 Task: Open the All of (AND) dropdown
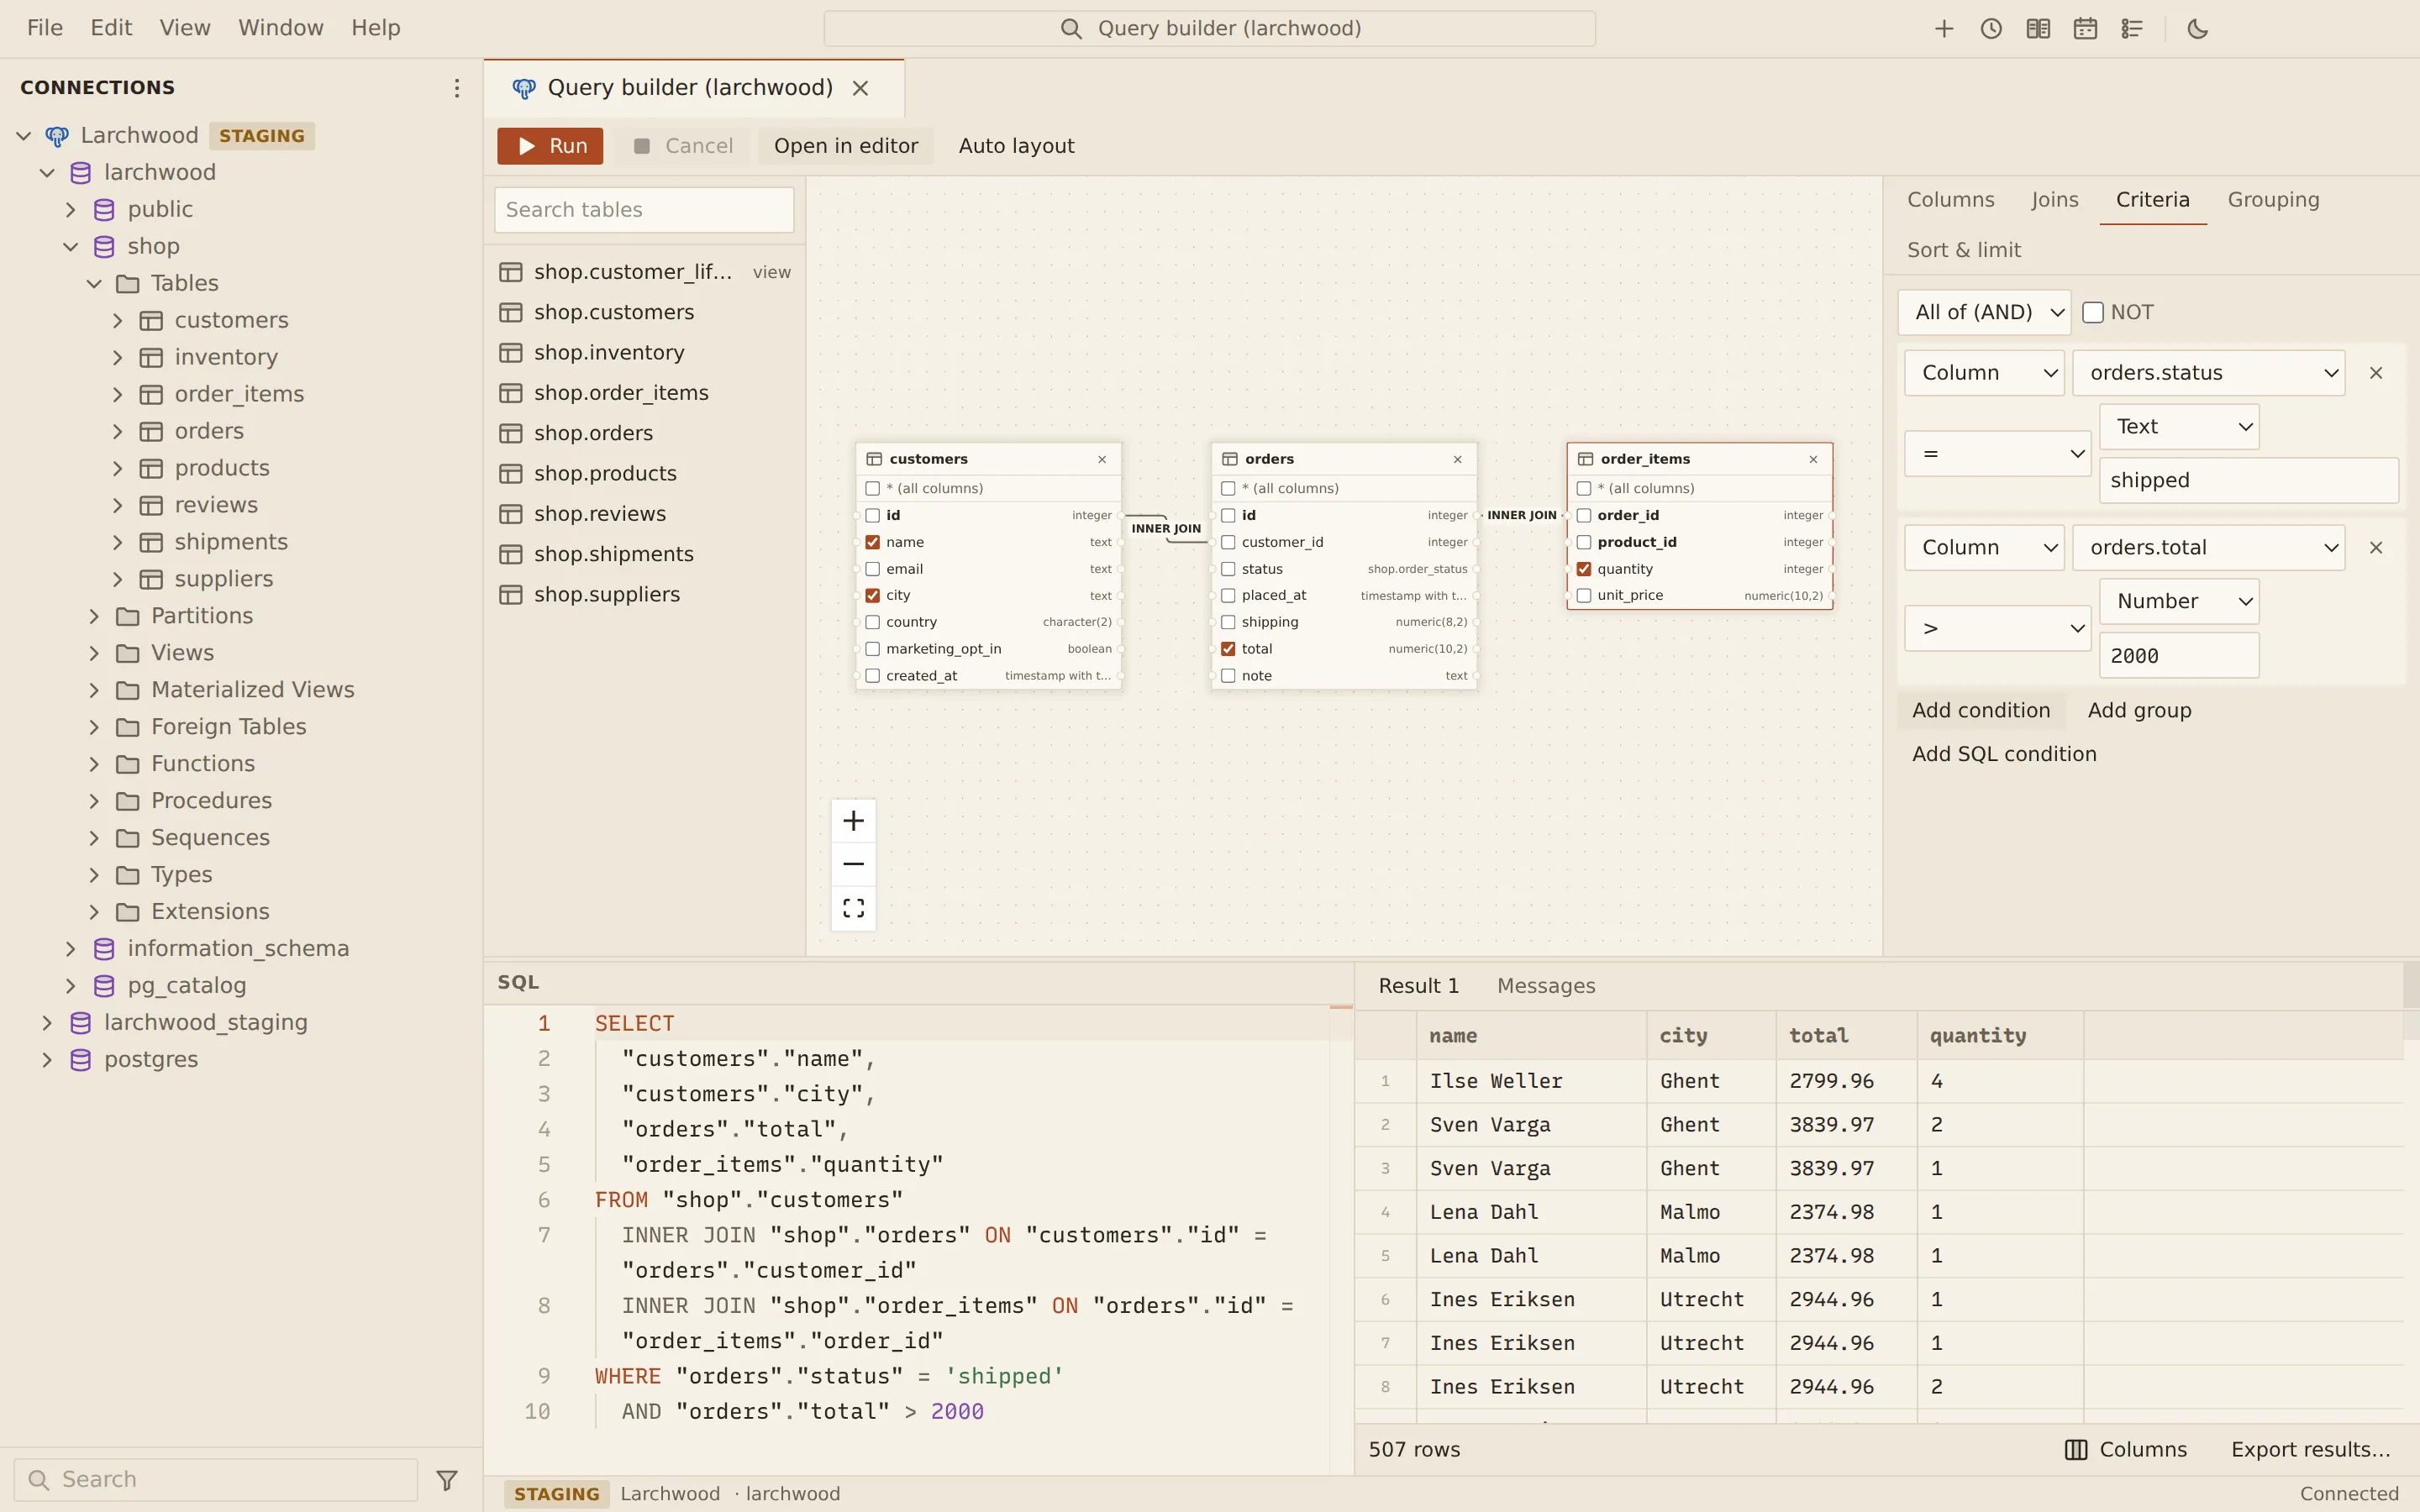tap(1984, 313)
